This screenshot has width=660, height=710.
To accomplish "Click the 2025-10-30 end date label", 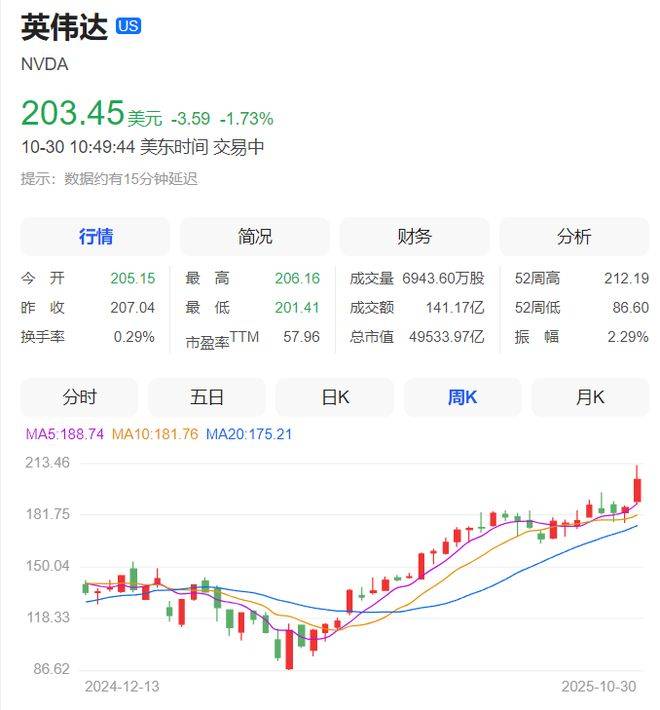I will pos(597,687).
